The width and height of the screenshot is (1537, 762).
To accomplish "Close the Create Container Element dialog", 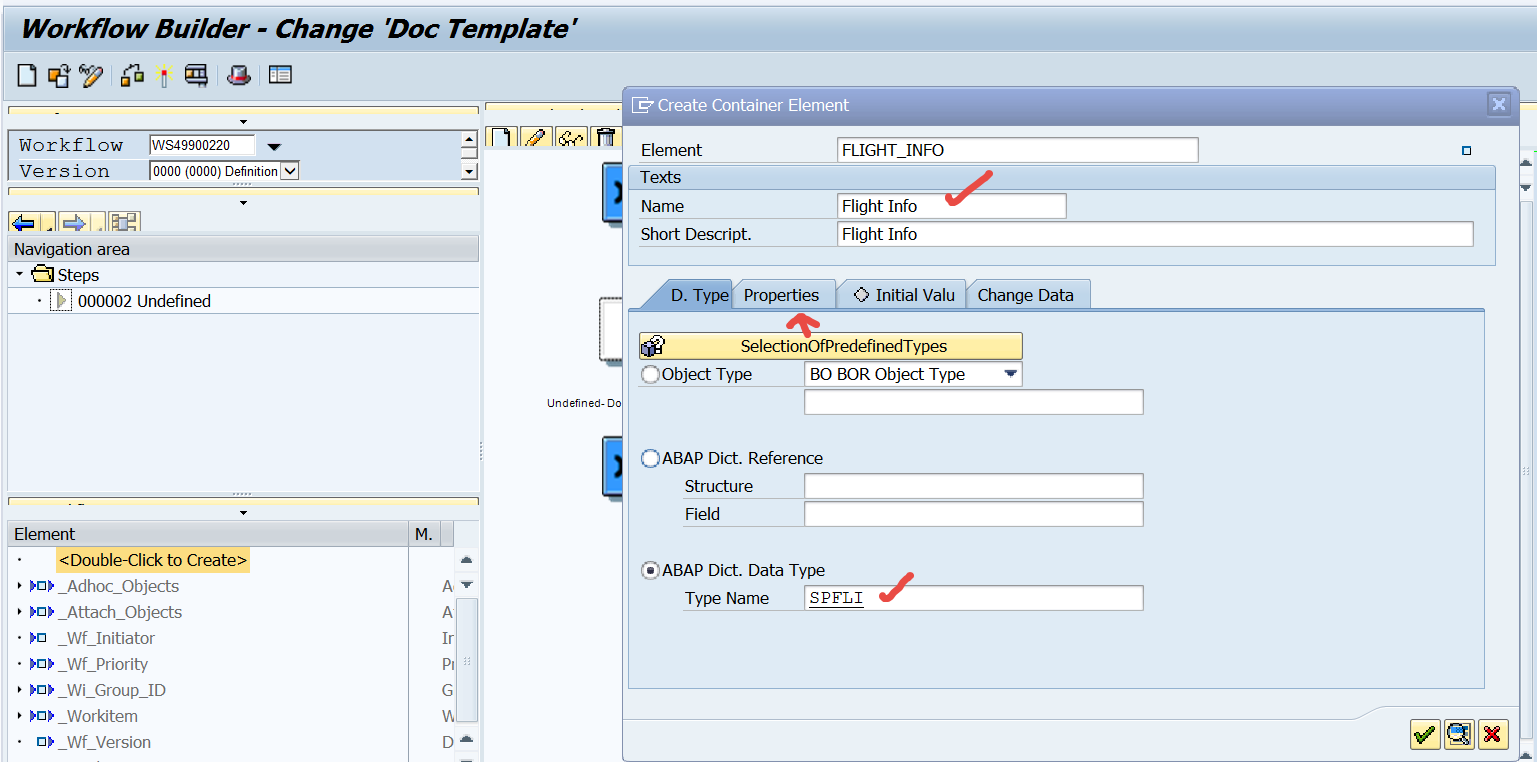I will click(1498, 104).
